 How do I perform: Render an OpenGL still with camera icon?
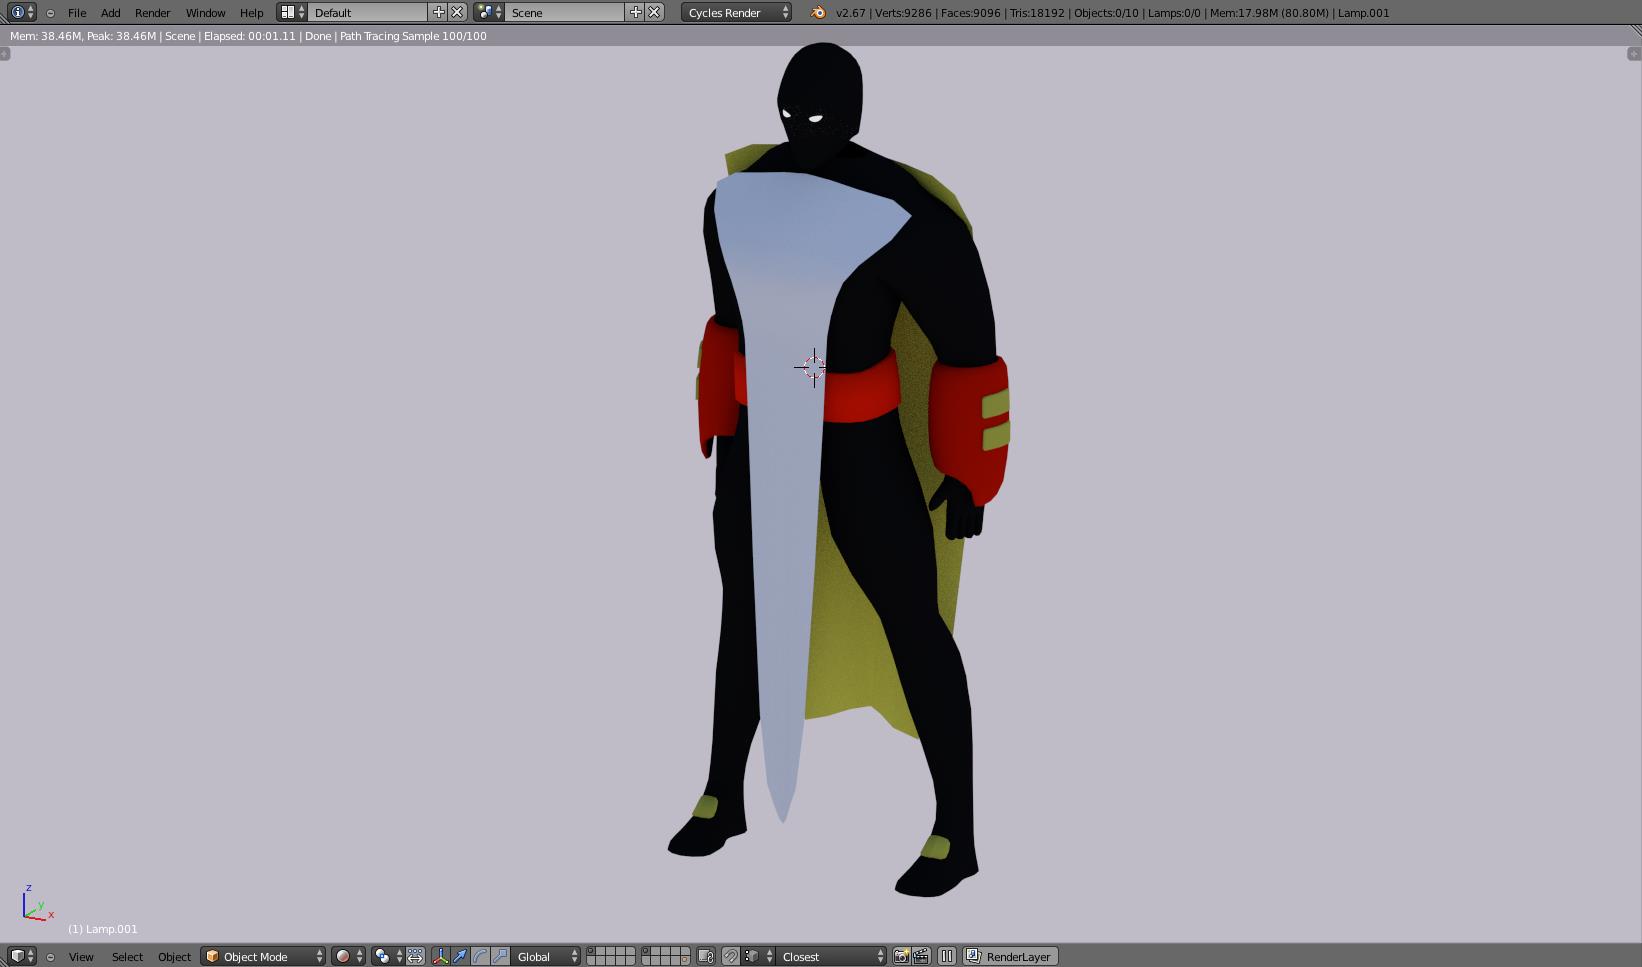(x=901, y=956)
